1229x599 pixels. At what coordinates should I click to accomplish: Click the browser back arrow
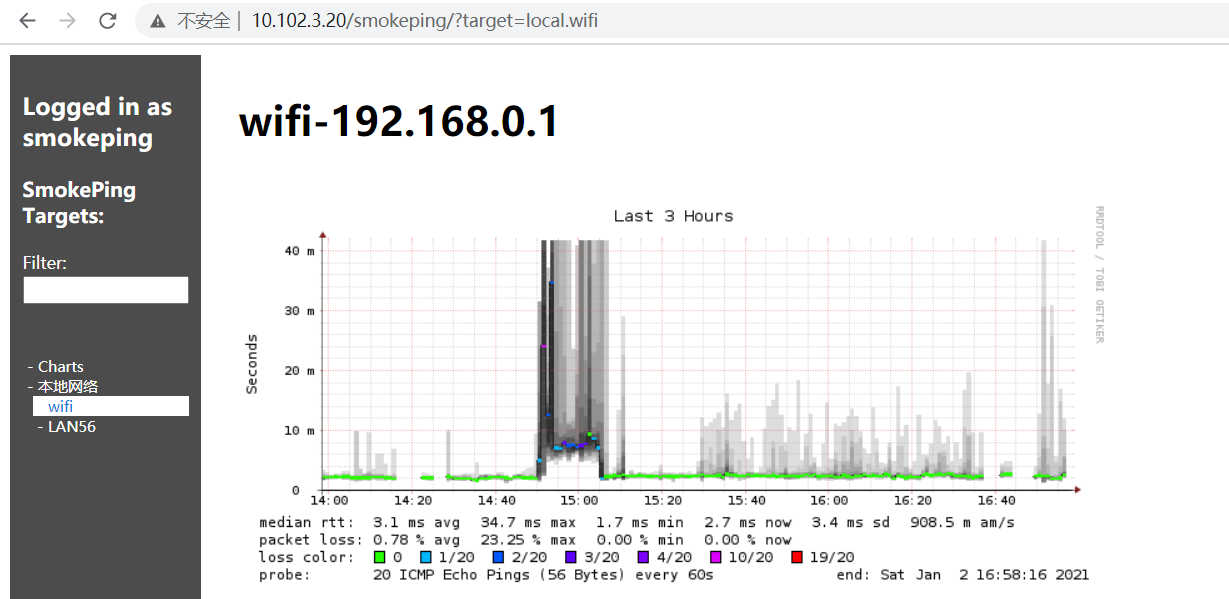pyautogui.click(x=27, y=20)
